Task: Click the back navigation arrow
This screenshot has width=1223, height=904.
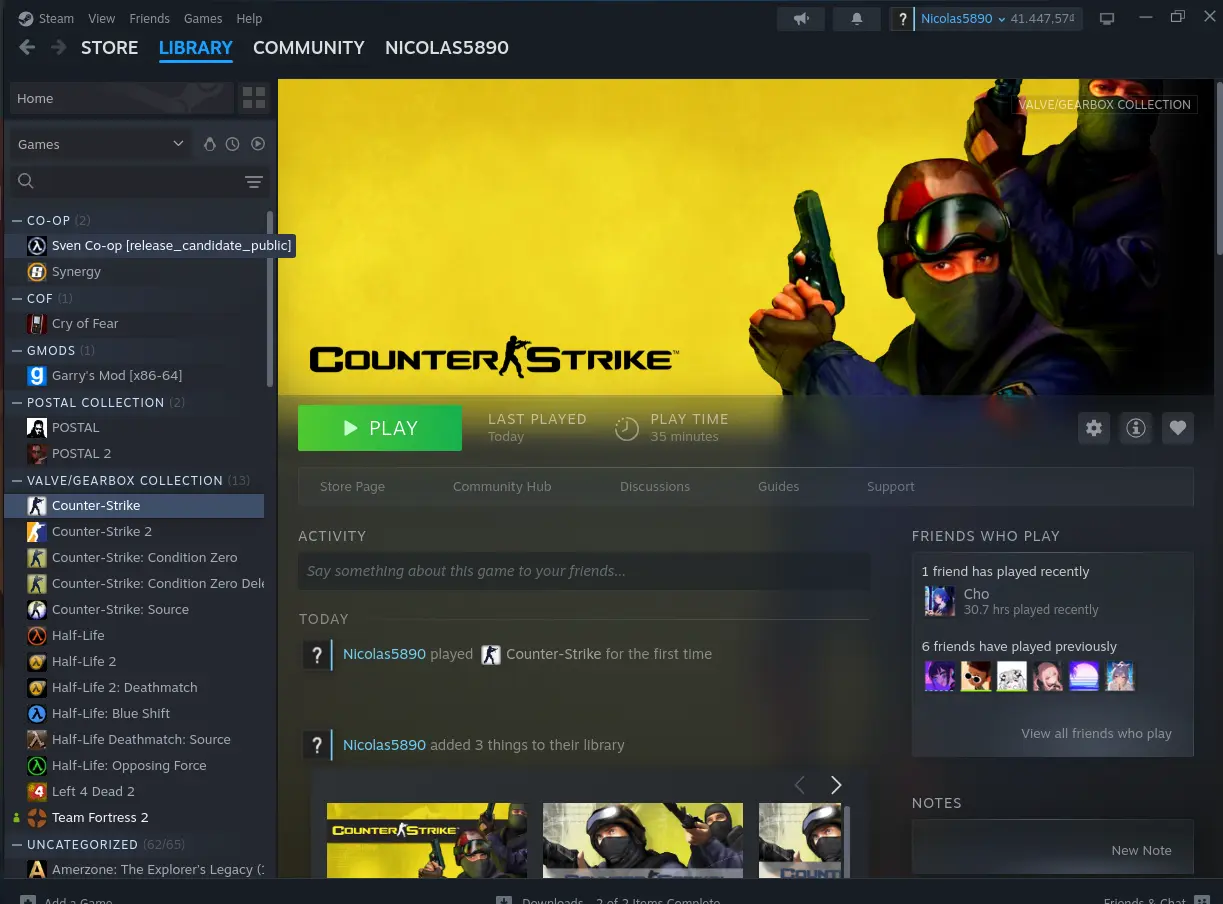Action: coord(27,47)
